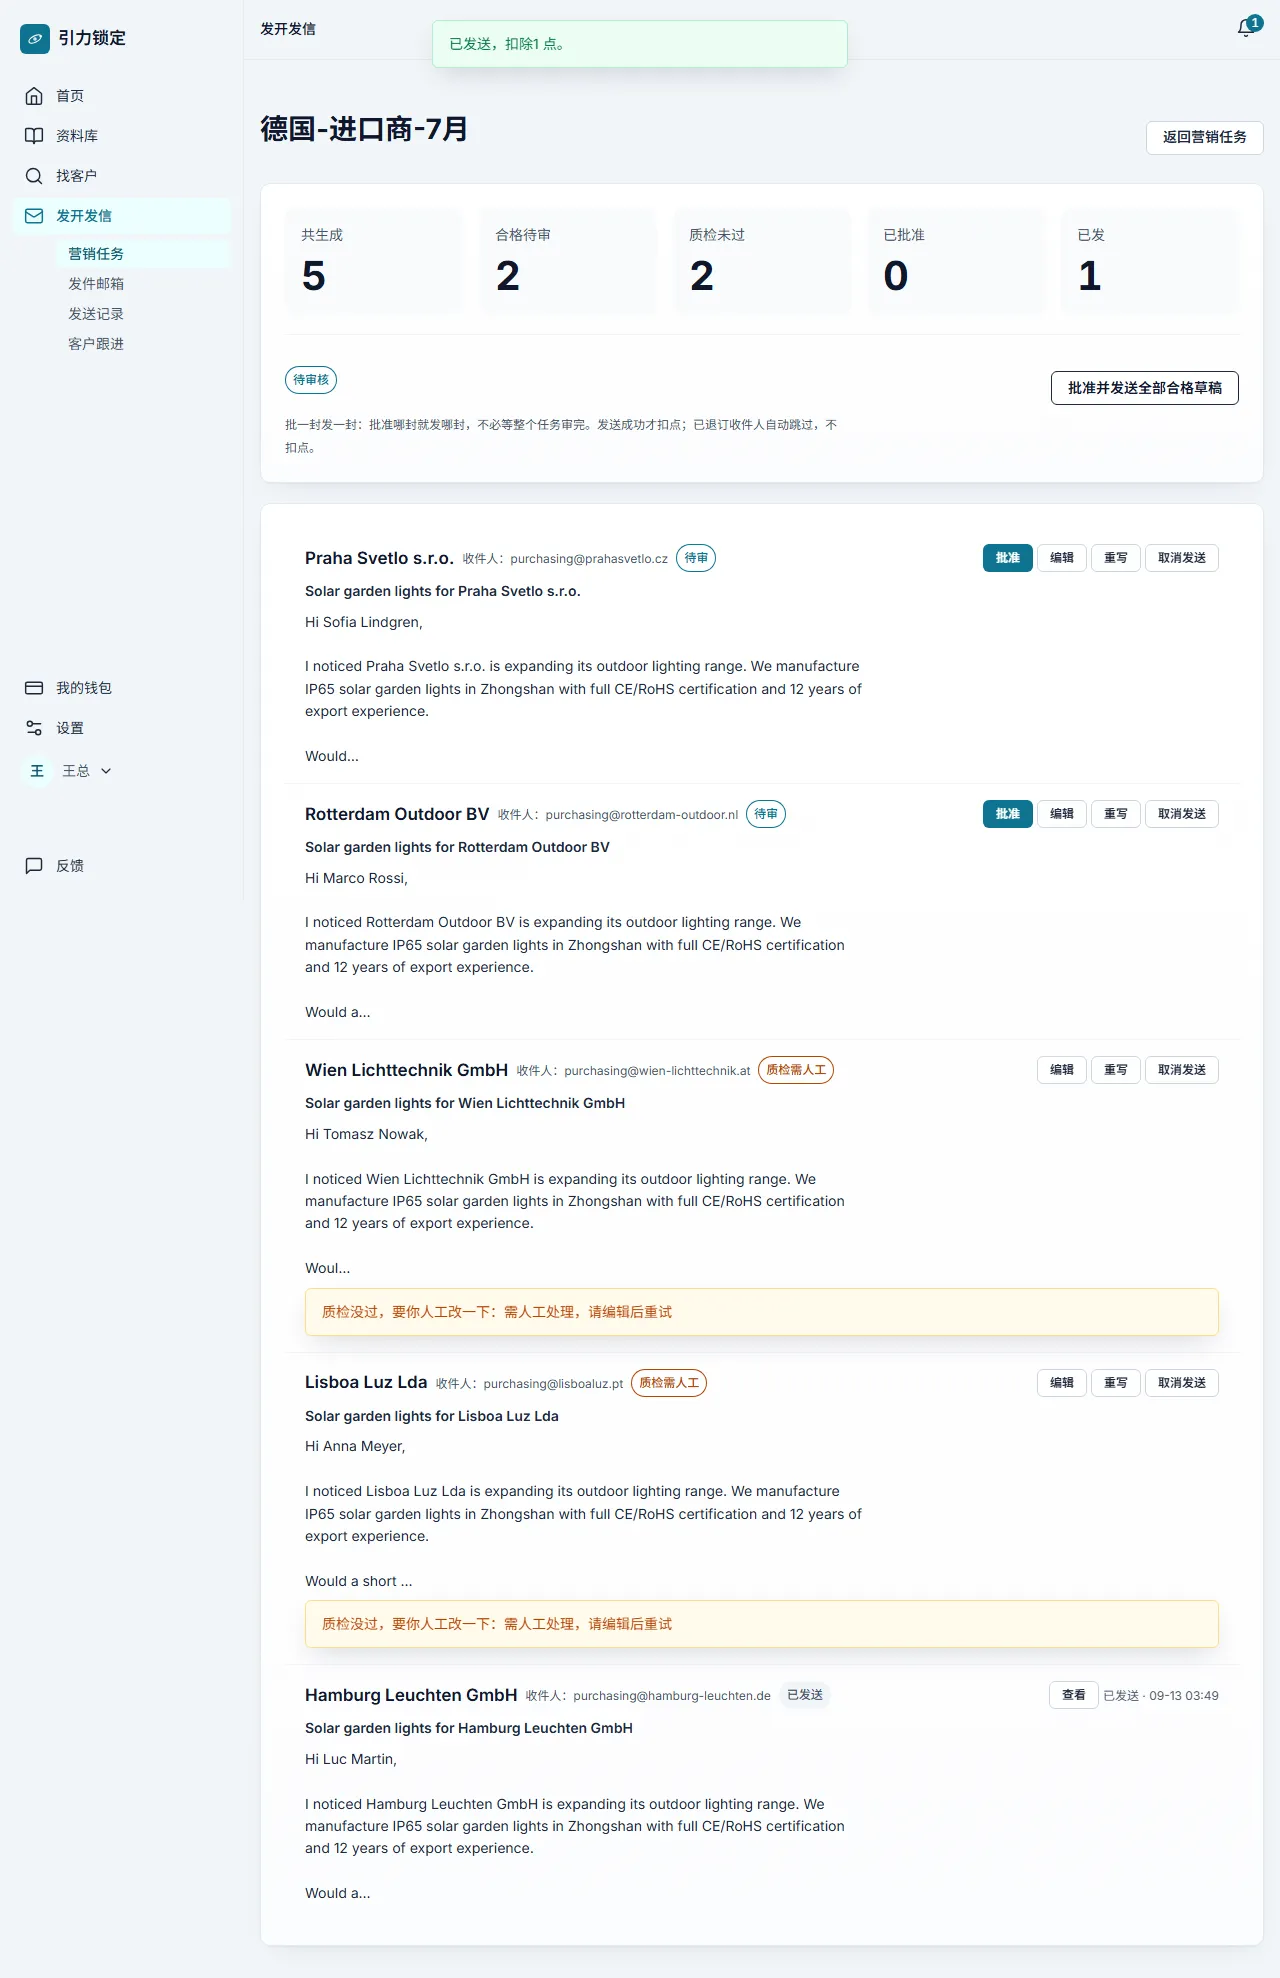This screenshot has height=1978, width=1280.
Task: Click the 引力锁定 logo icon
Action: point(35,38)
